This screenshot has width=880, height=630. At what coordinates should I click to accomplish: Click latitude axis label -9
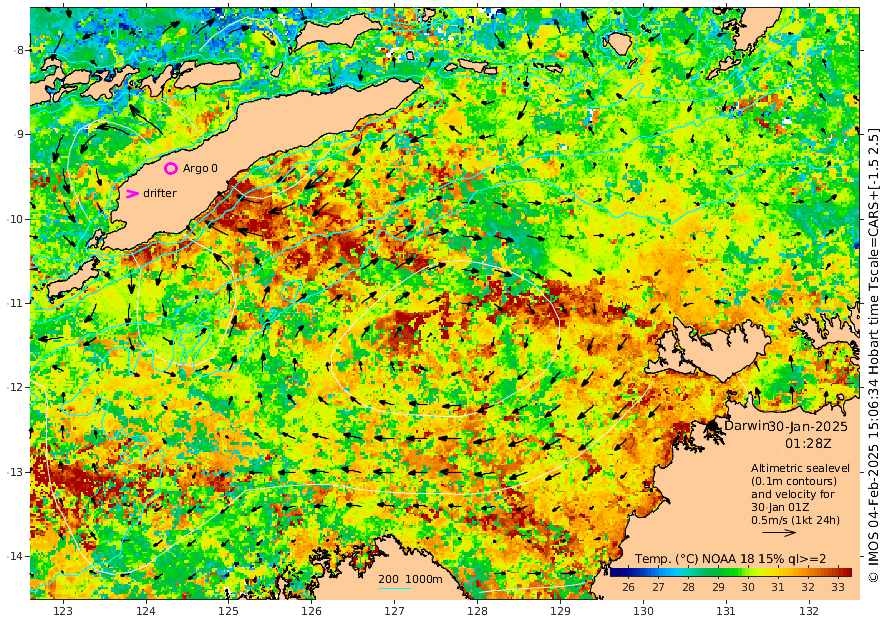click(x=19, y=134)
